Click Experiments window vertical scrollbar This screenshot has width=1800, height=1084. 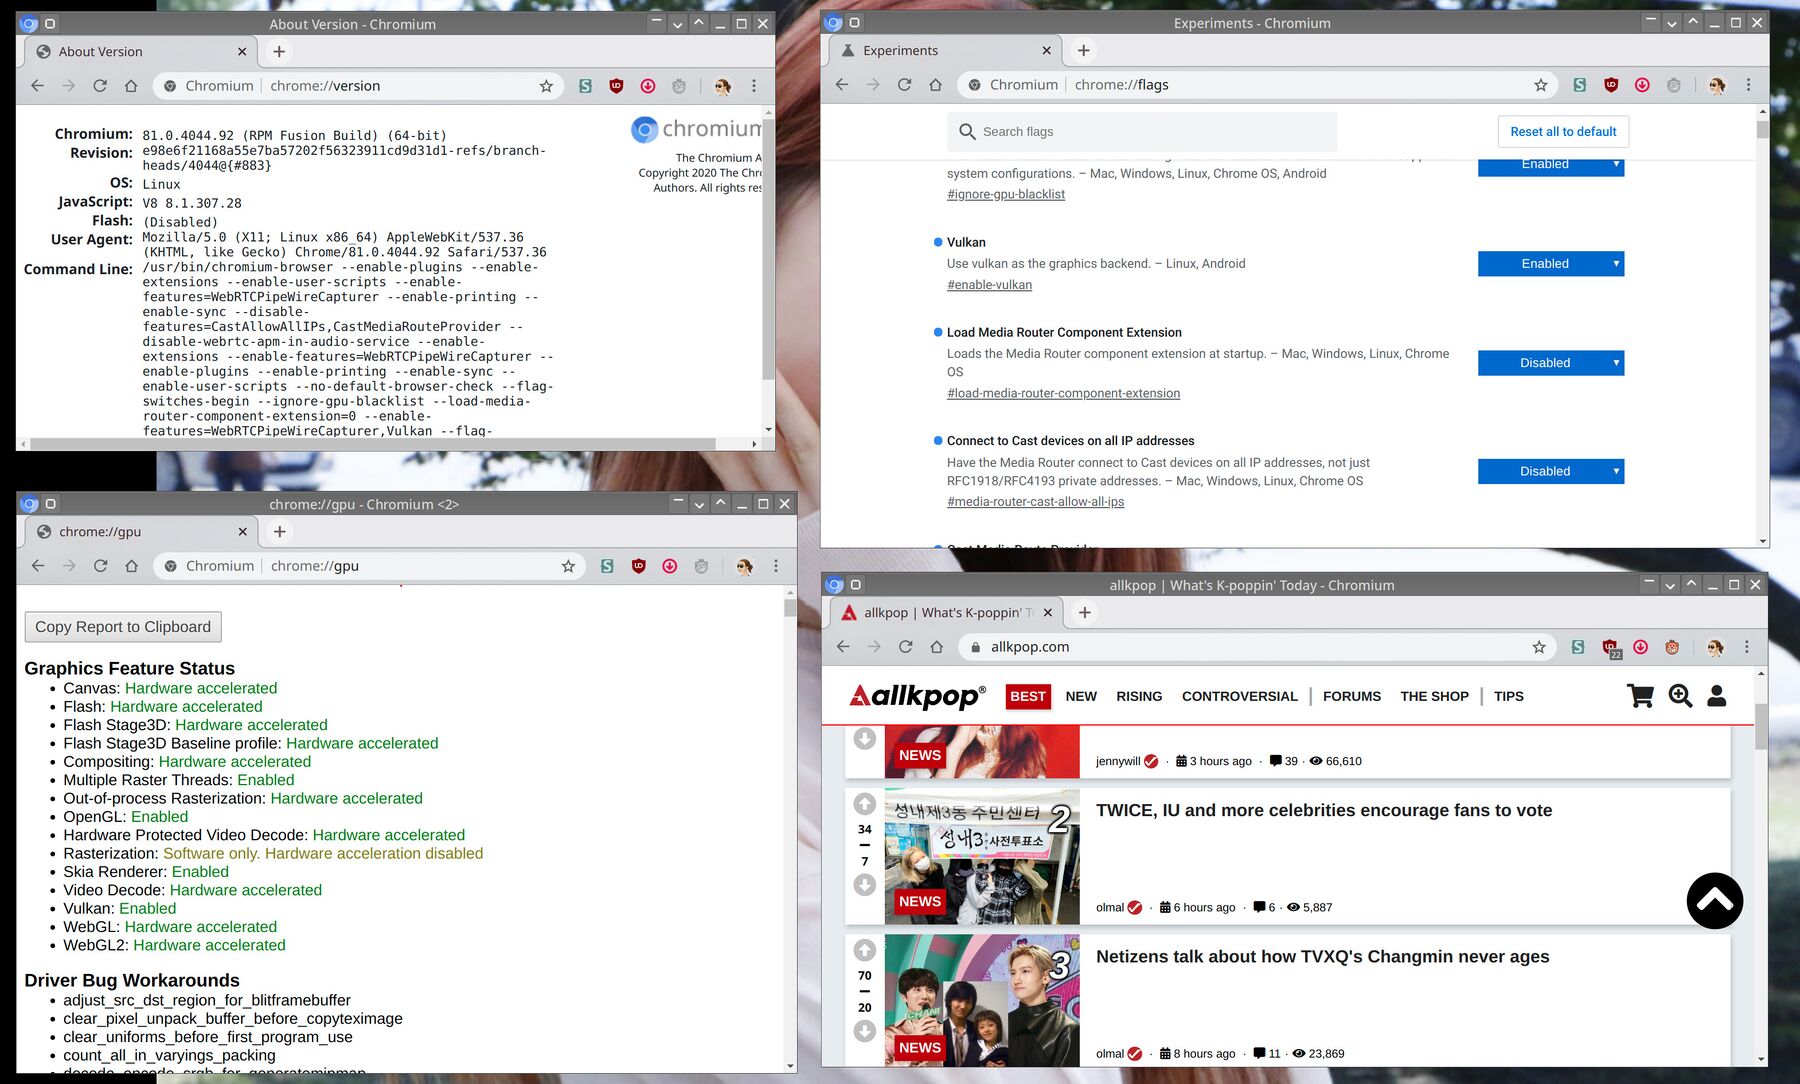(x=1762, y=129)
